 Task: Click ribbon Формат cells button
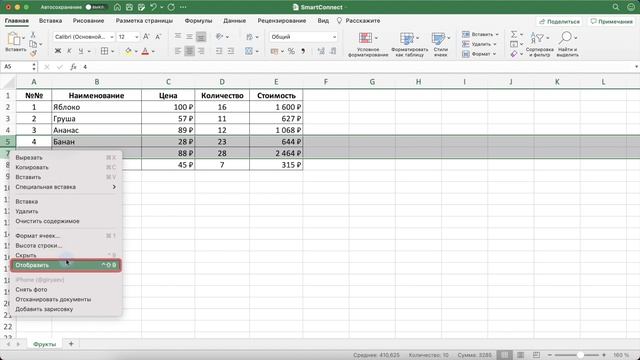click(x=479, y=54)
